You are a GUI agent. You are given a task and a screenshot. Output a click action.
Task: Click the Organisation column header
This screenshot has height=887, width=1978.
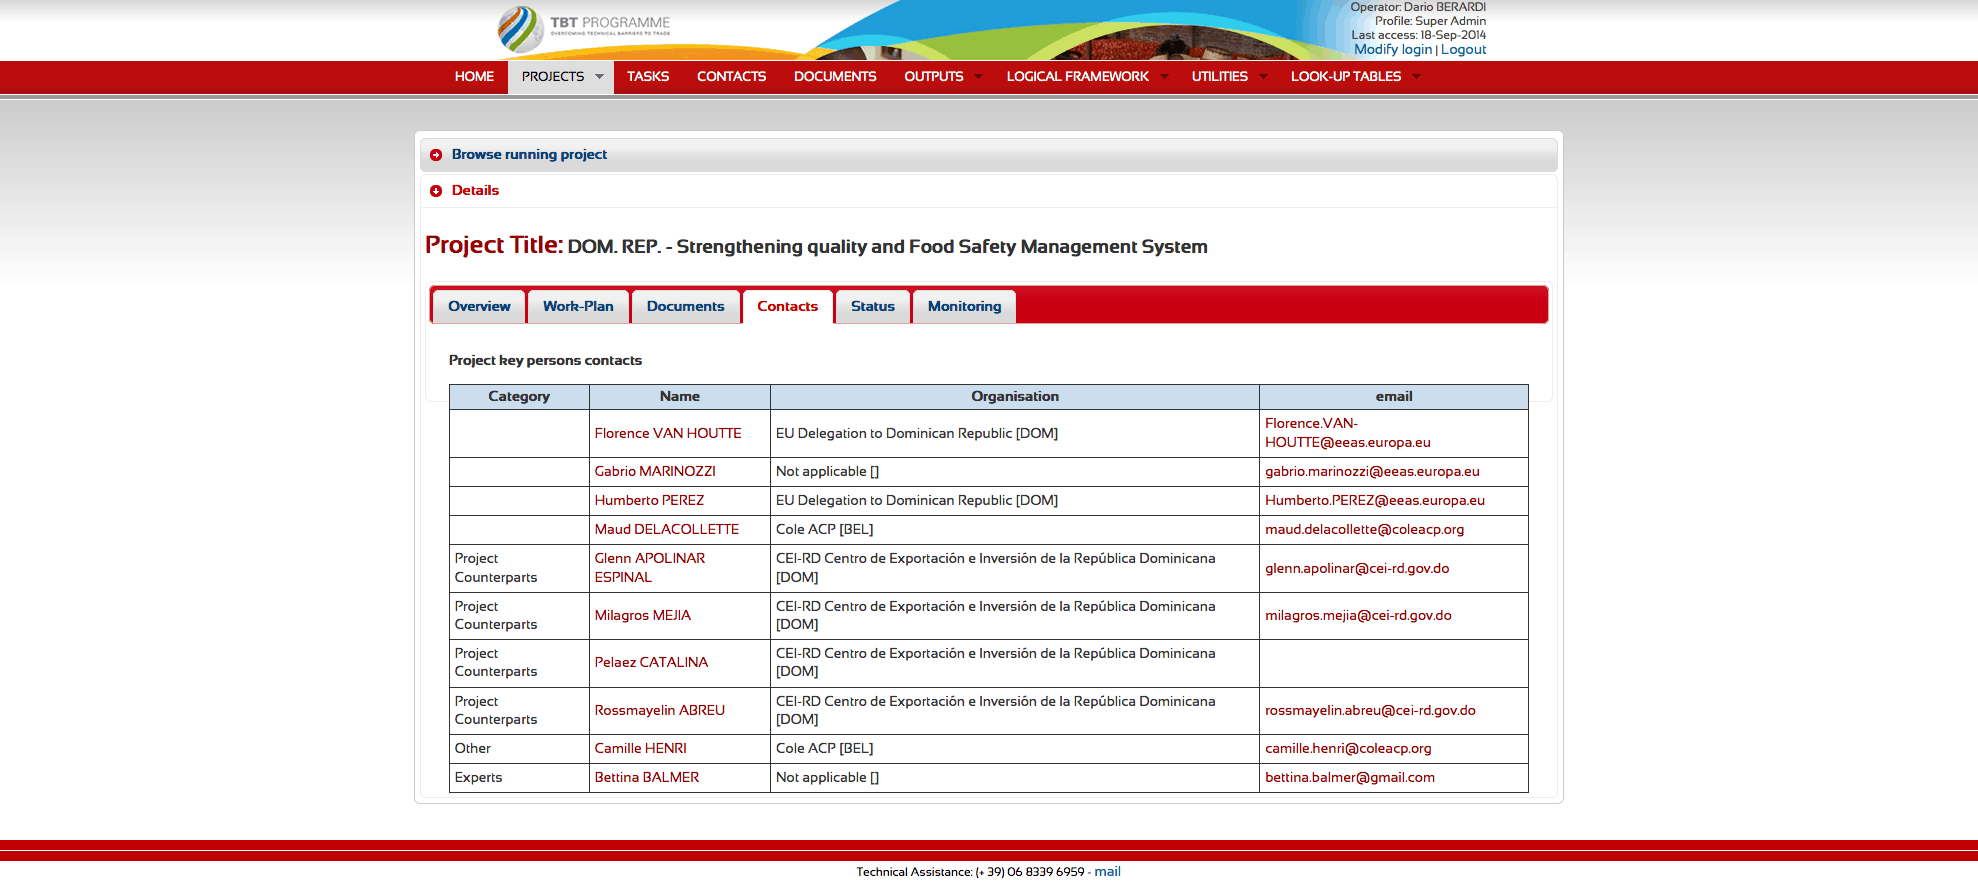[x=1015, y=397]
